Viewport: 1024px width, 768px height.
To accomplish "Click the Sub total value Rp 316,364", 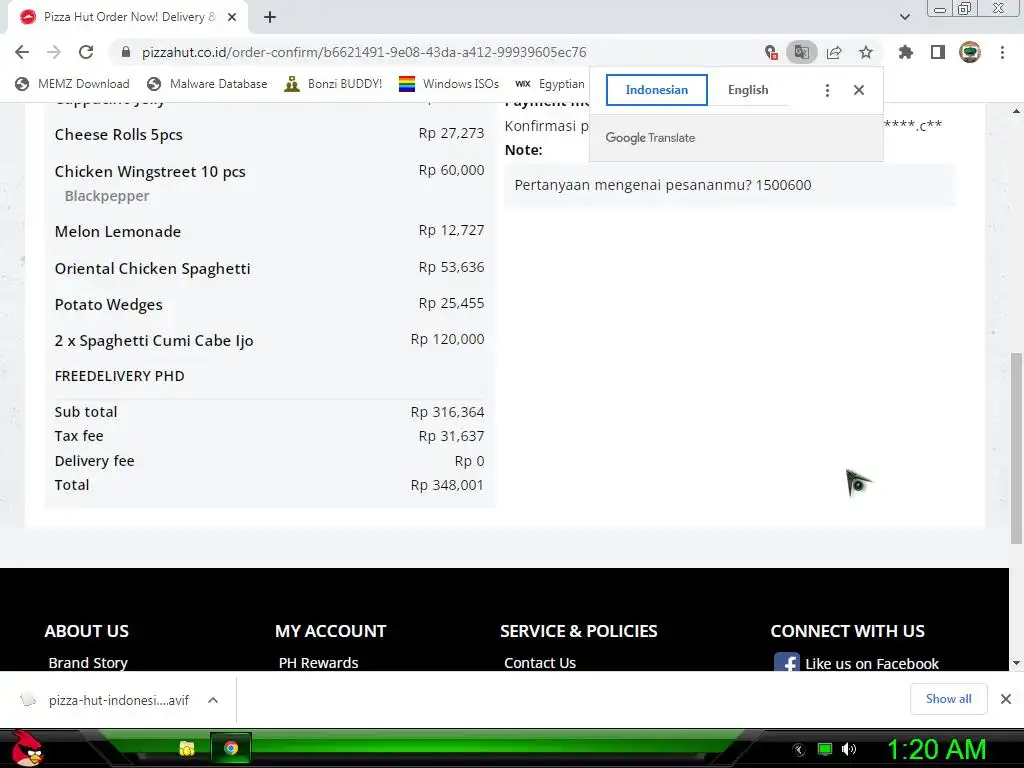I will [447, 412].
